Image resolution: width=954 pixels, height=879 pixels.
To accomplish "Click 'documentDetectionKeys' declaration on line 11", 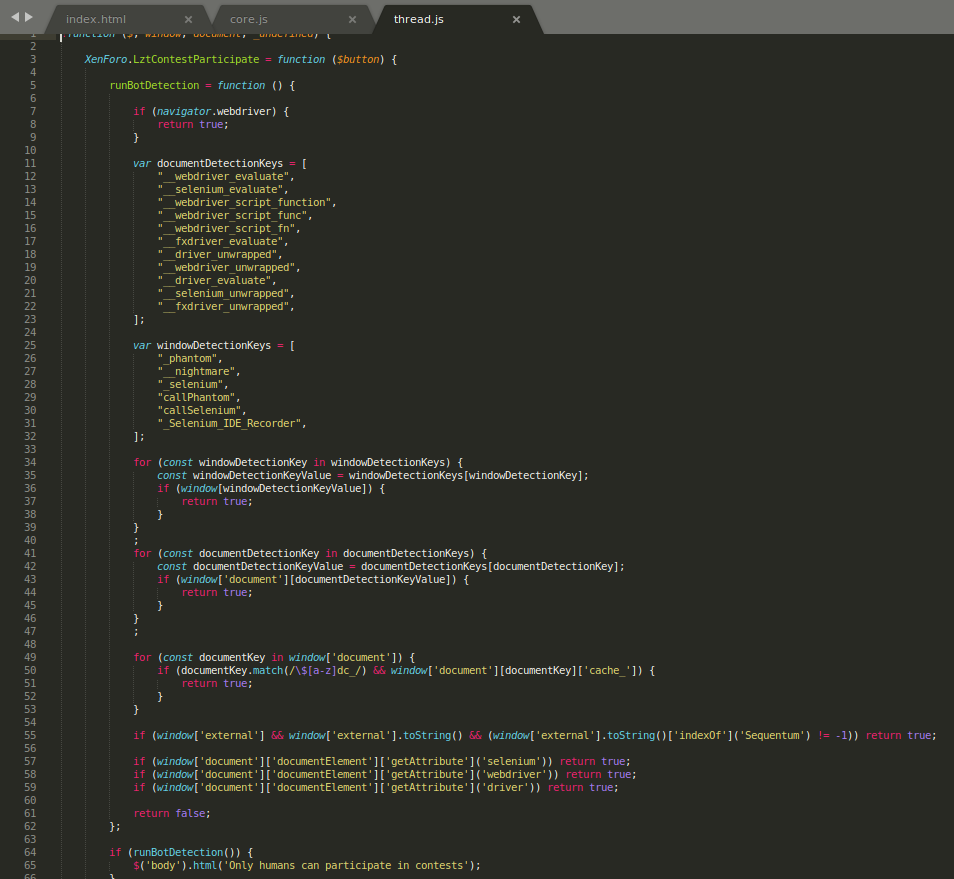I will [220, 164].
